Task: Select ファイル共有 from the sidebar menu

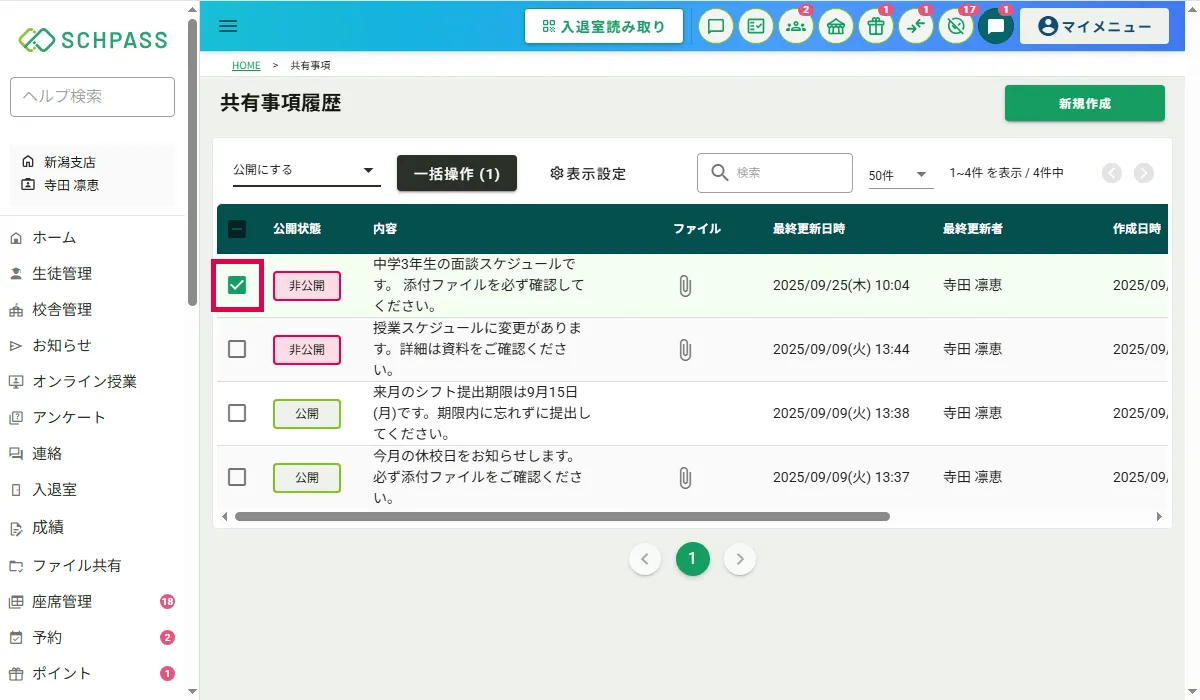Action: (x=77, y=566)
